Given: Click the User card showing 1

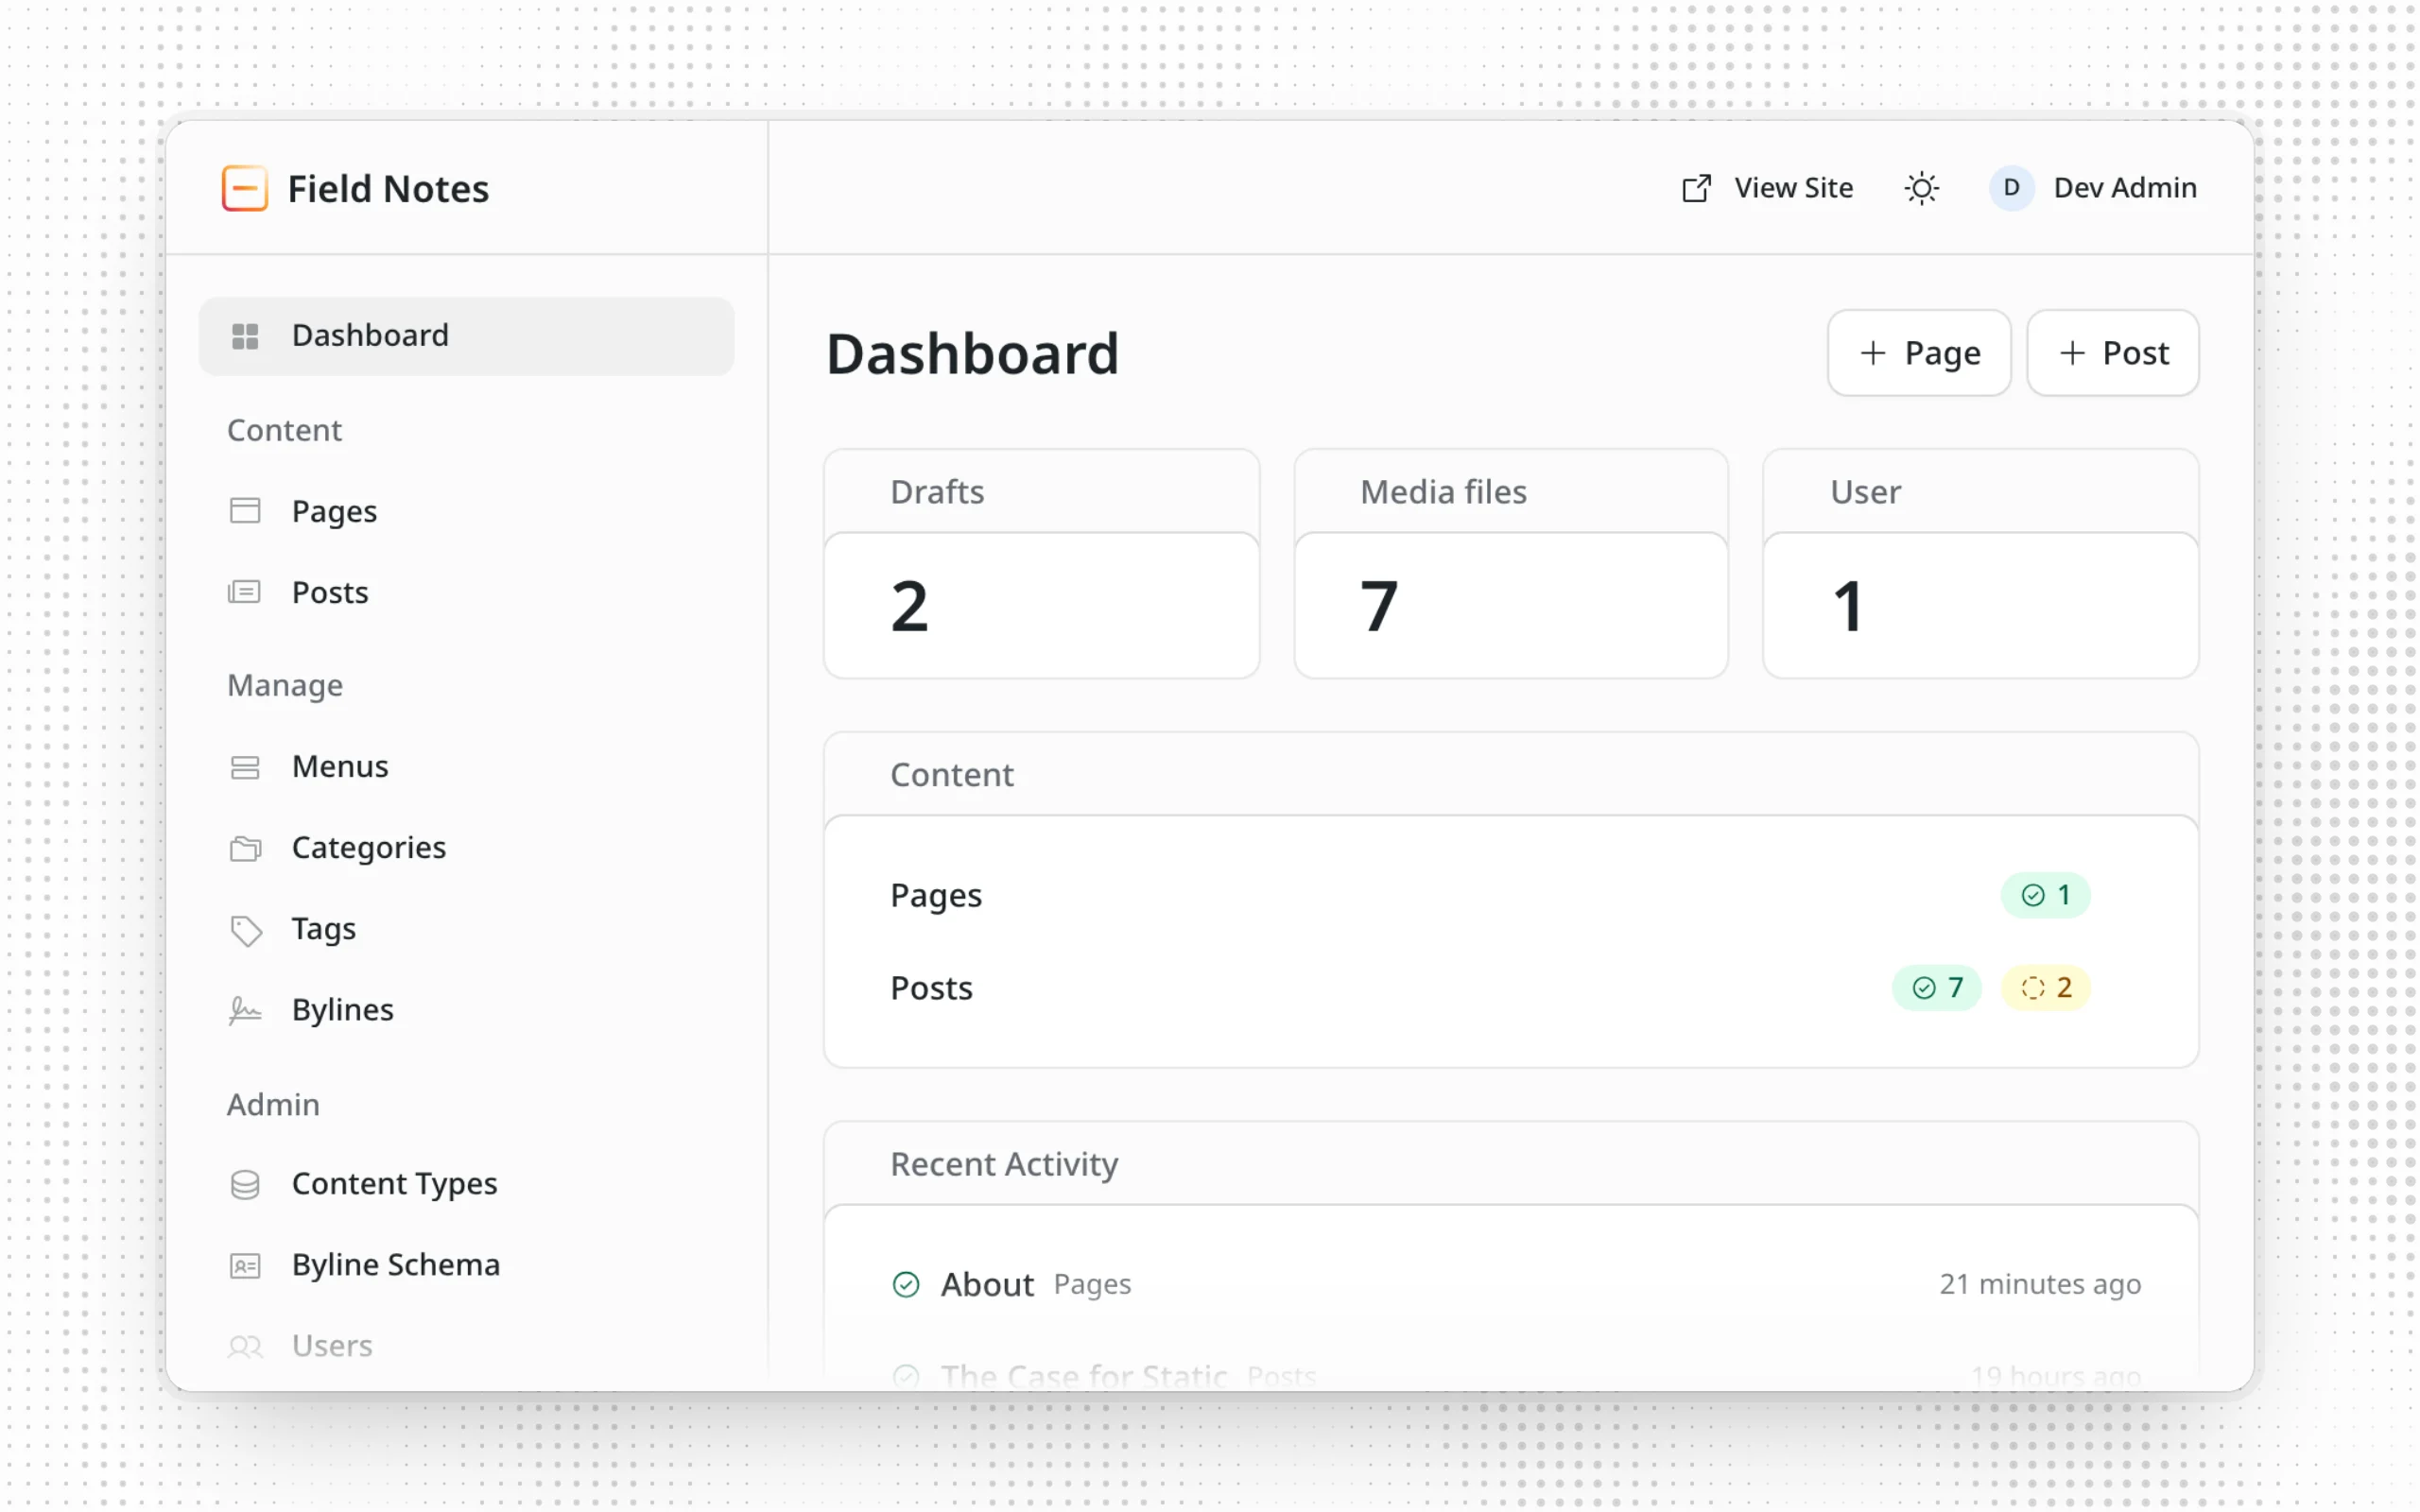Looking at the screenshot, I should point(1980,564).
